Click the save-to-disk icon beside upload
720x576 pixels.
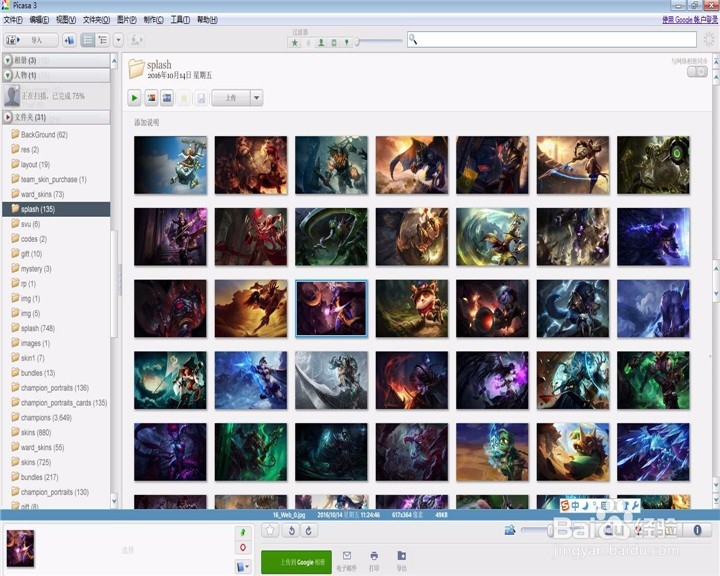click(201, 97)
